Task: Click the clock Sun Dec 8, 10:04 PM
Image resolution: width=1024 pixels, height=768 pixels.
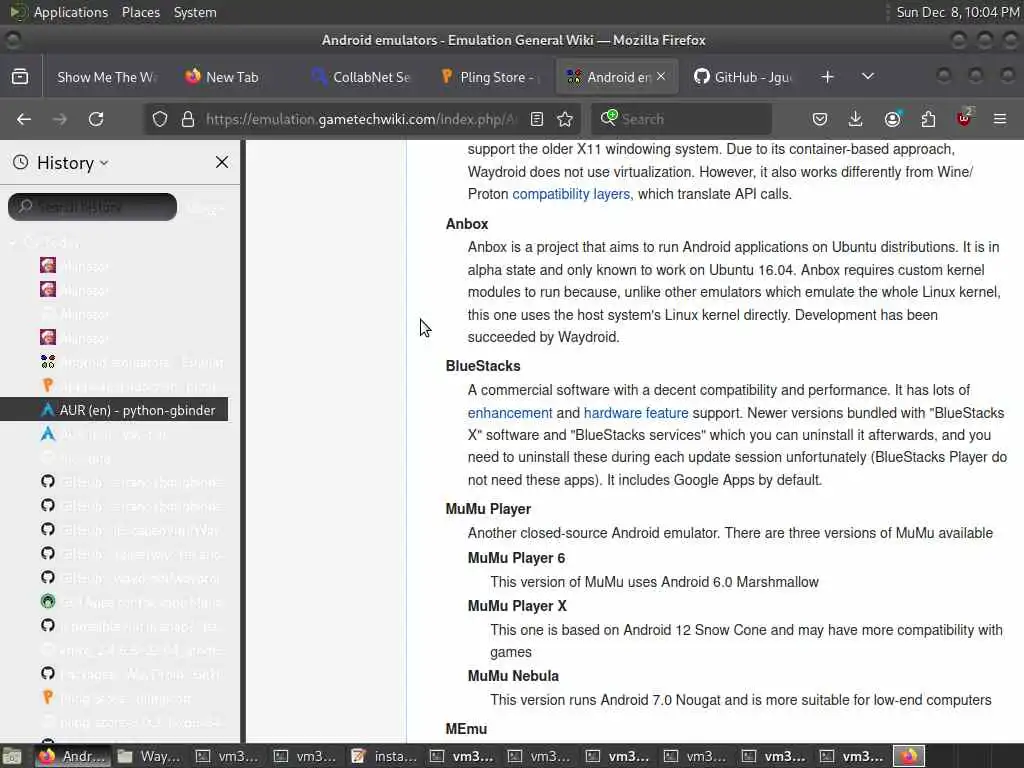Action: tap(957, 12)
